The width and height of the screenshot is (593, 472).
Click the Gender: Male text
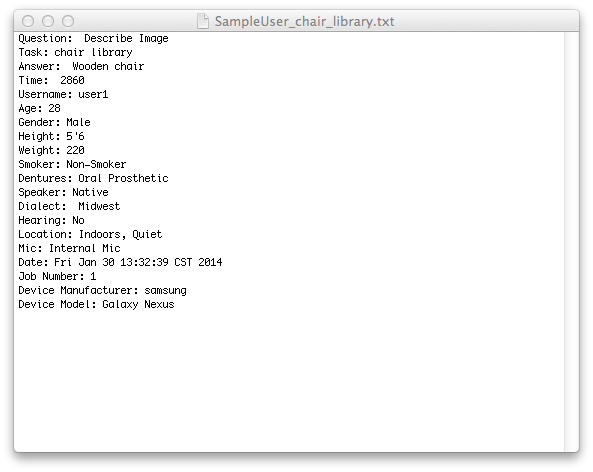[54, 123]
